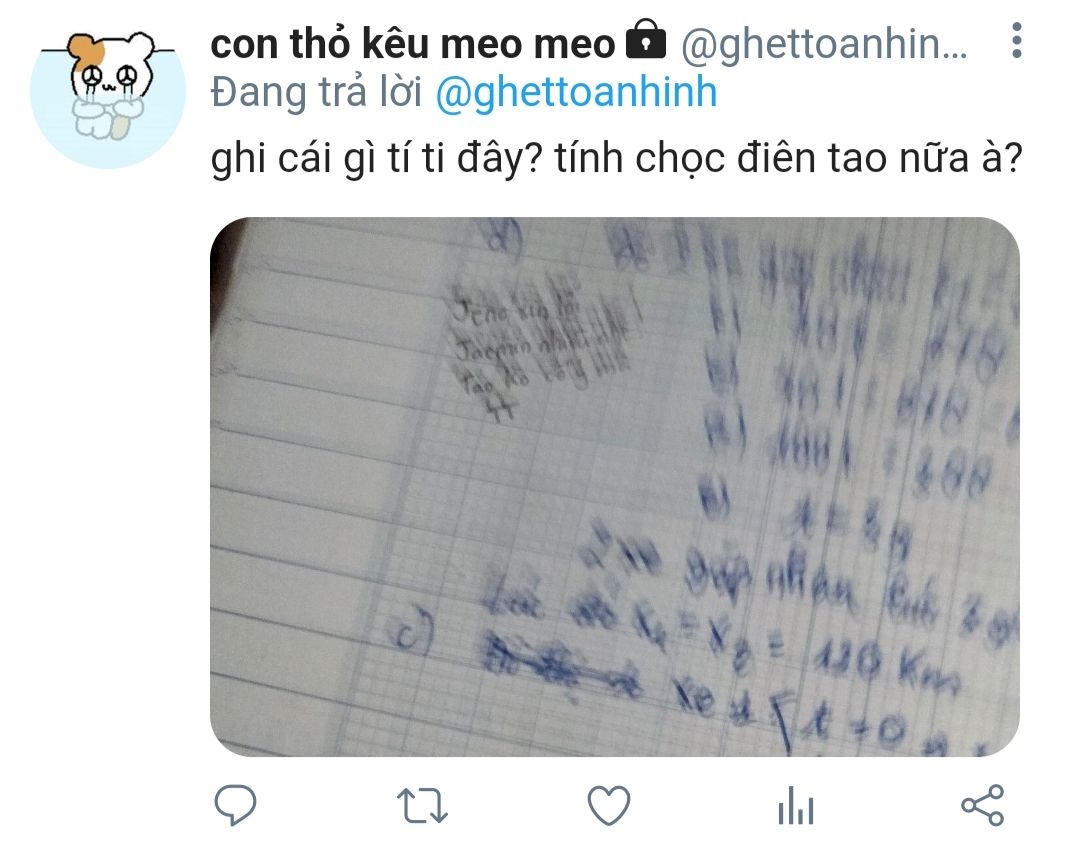Click the padlock protected-account icon
Image resolution: width=1080 pixels, height=846 pixels.
pos(645,41)
